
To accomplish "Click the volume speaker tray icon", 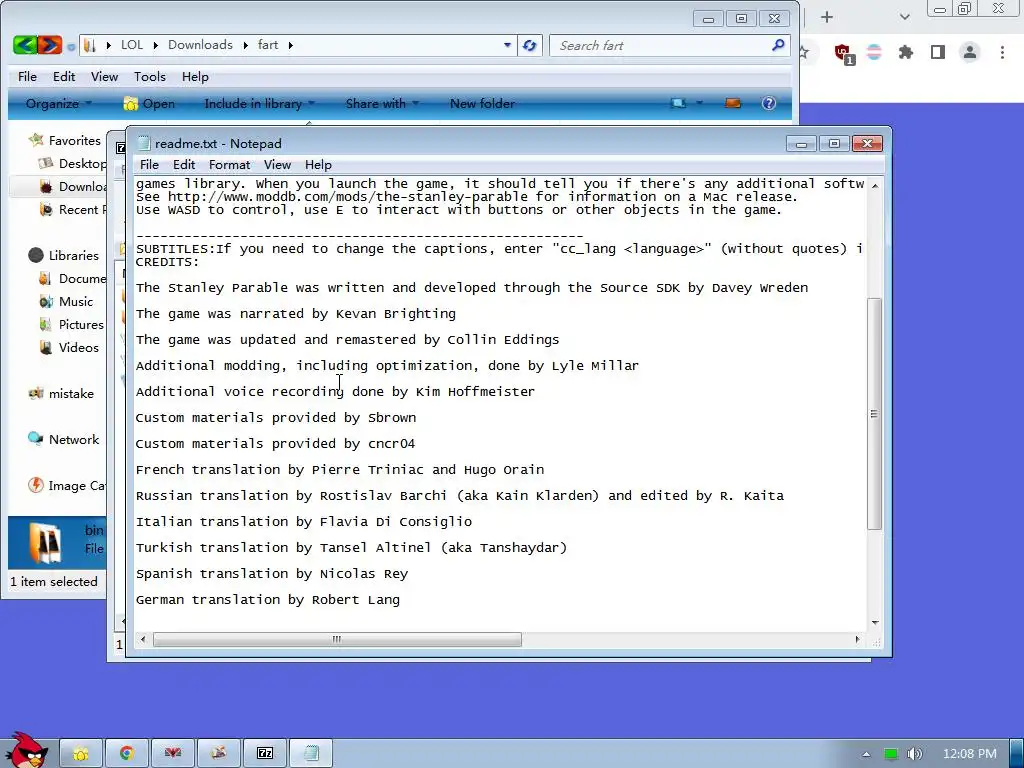I will tap(915, 754).
